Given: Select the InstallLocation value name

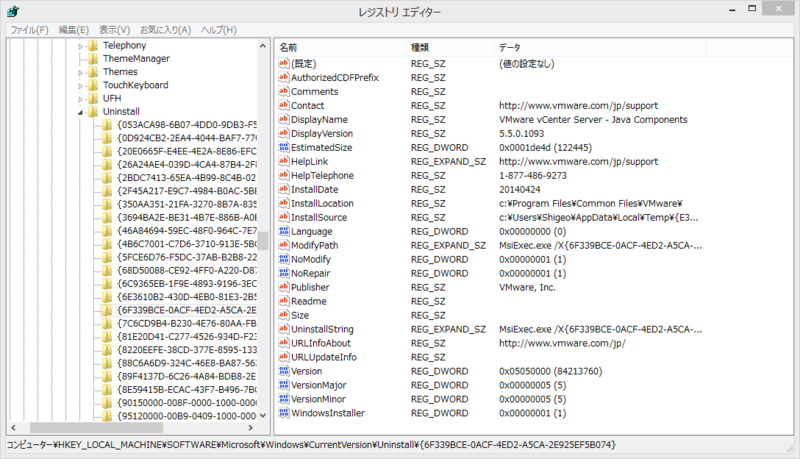Looking at the screenshot, I should [322, 203].
